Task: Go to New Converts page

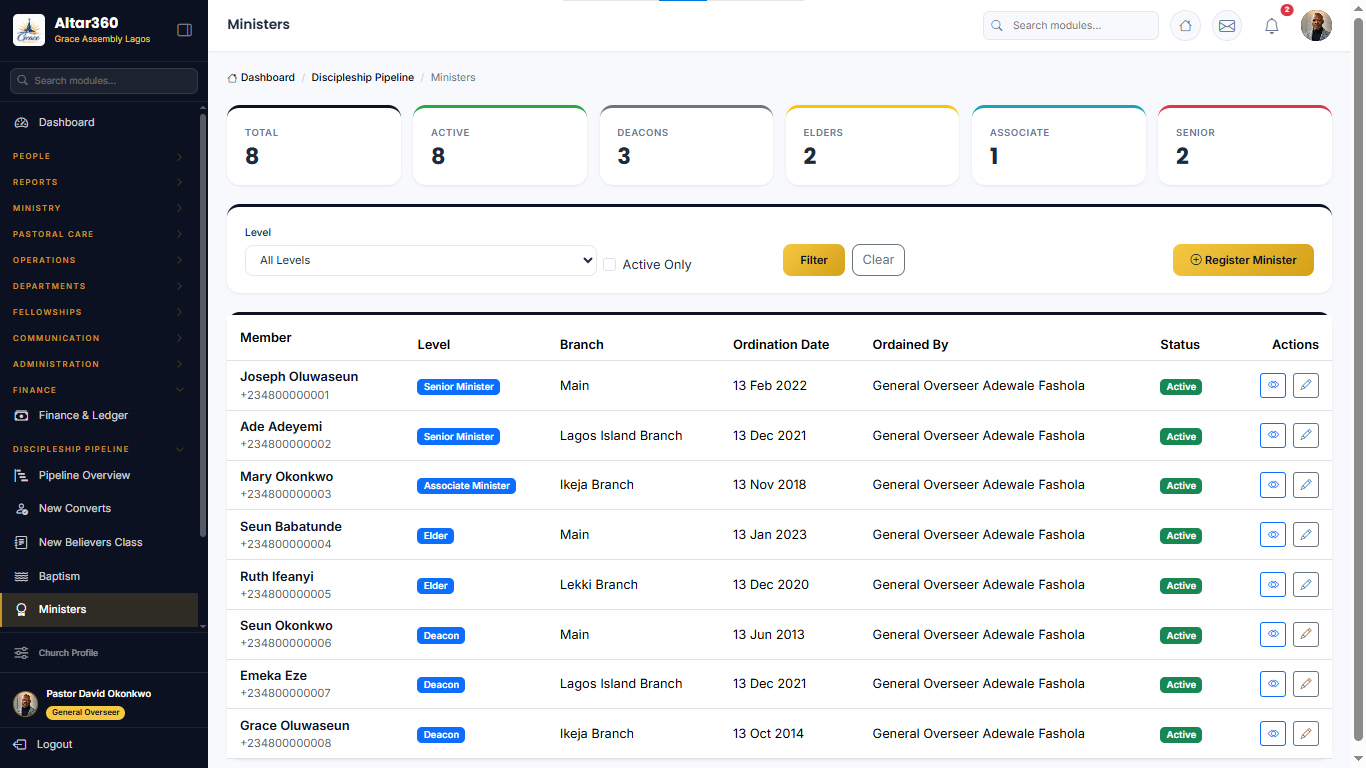Action: click(98, 508)
